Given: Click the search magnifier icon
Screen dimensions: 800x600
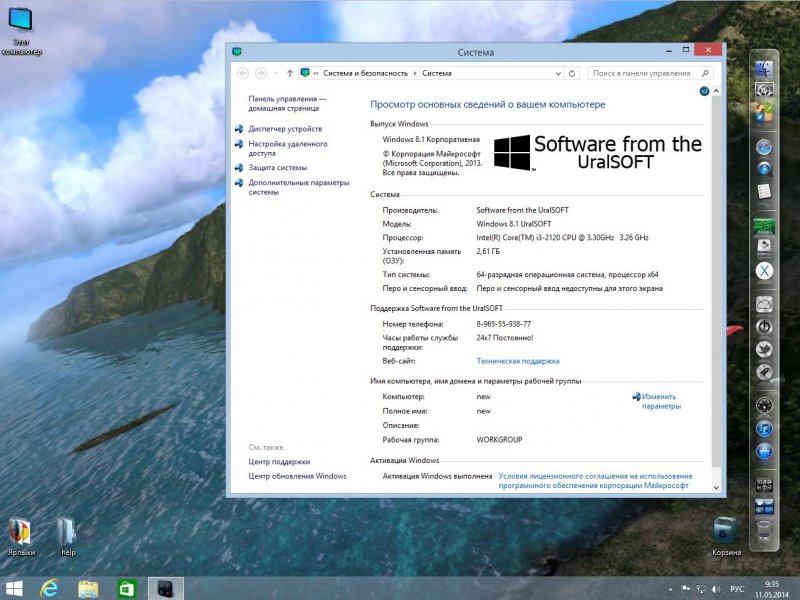Looking at the screenshot, I should click(x=705, y=73).
